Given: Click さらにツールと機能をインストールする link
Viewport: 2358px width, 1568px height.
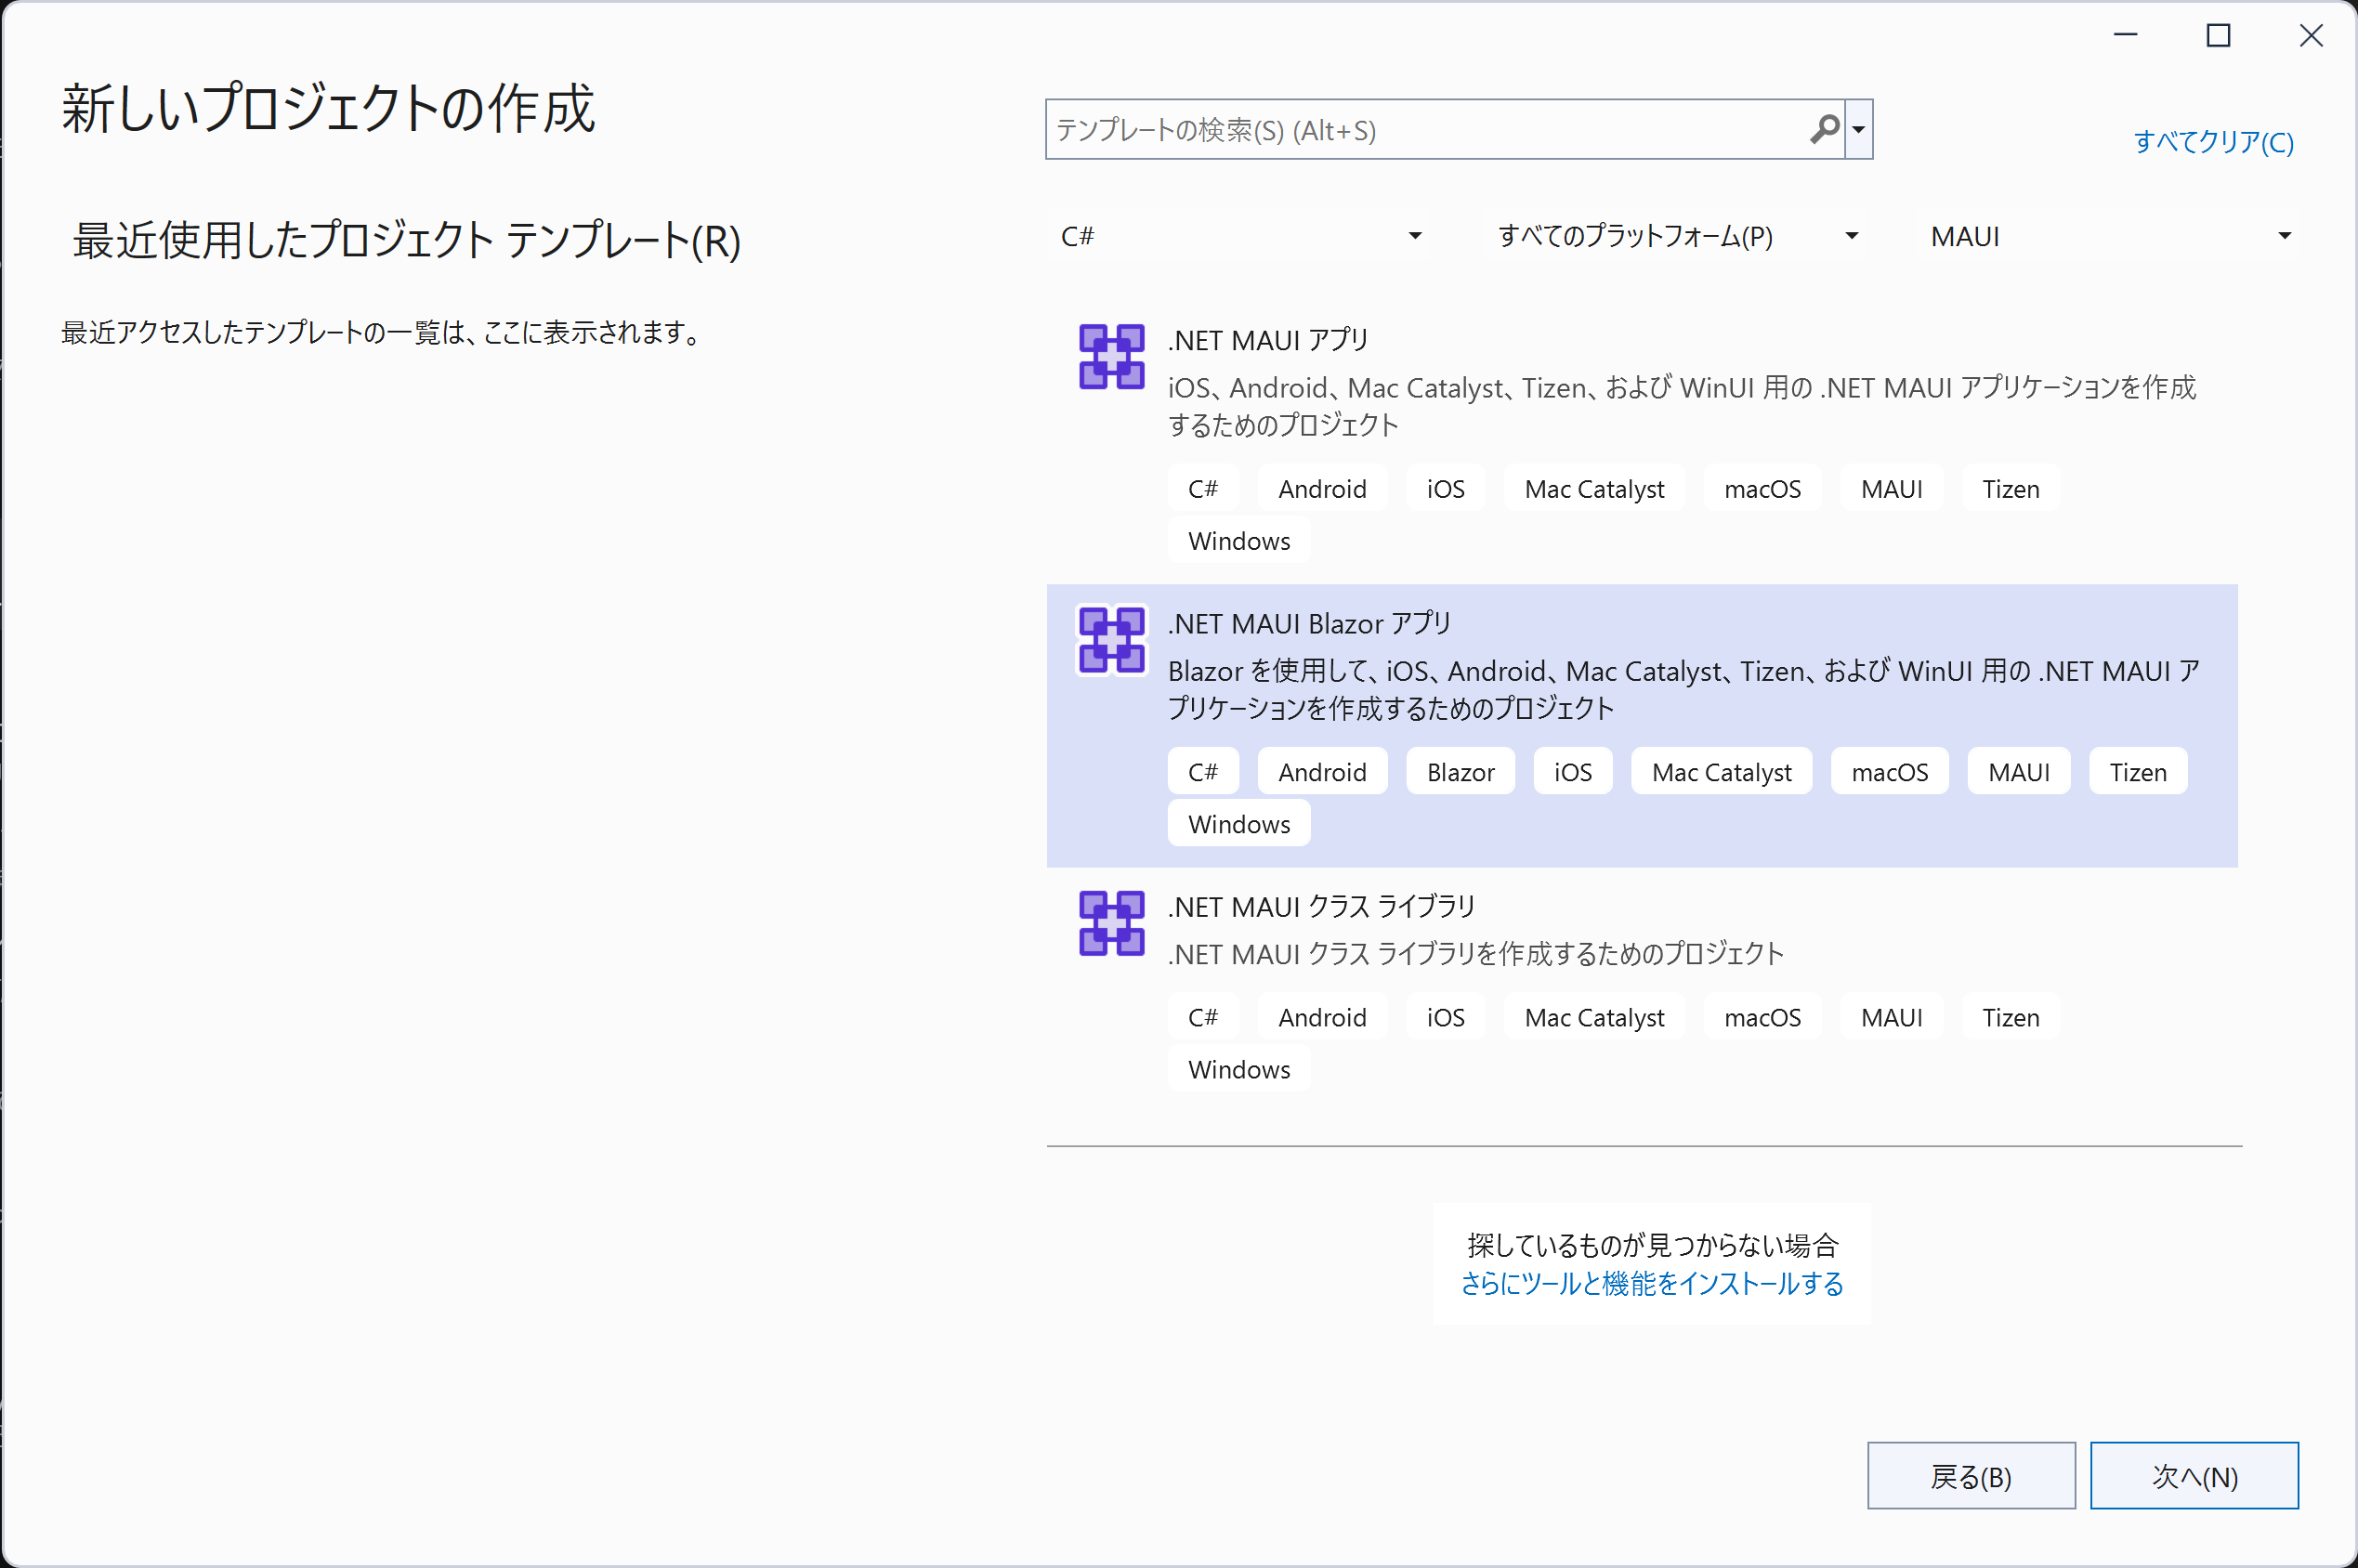Looking at the screenshot, I should (x=1652, y=1284).
